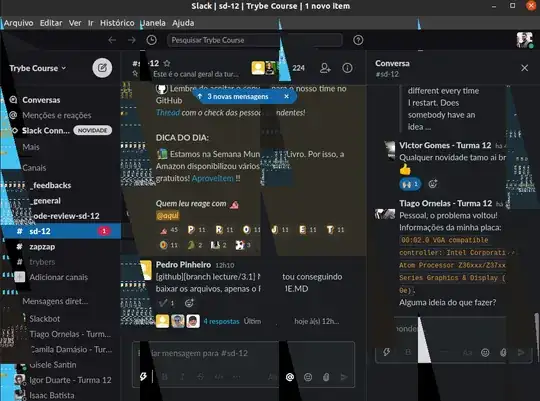The image size is (540, 401).
Task: Select the sd-12 channel
Action: [61, 231]
